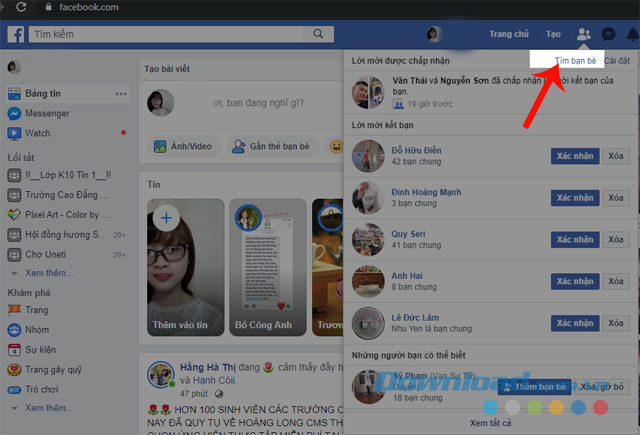Open Bảng tin options three dots
640x435 pixels.
[121, 94]
